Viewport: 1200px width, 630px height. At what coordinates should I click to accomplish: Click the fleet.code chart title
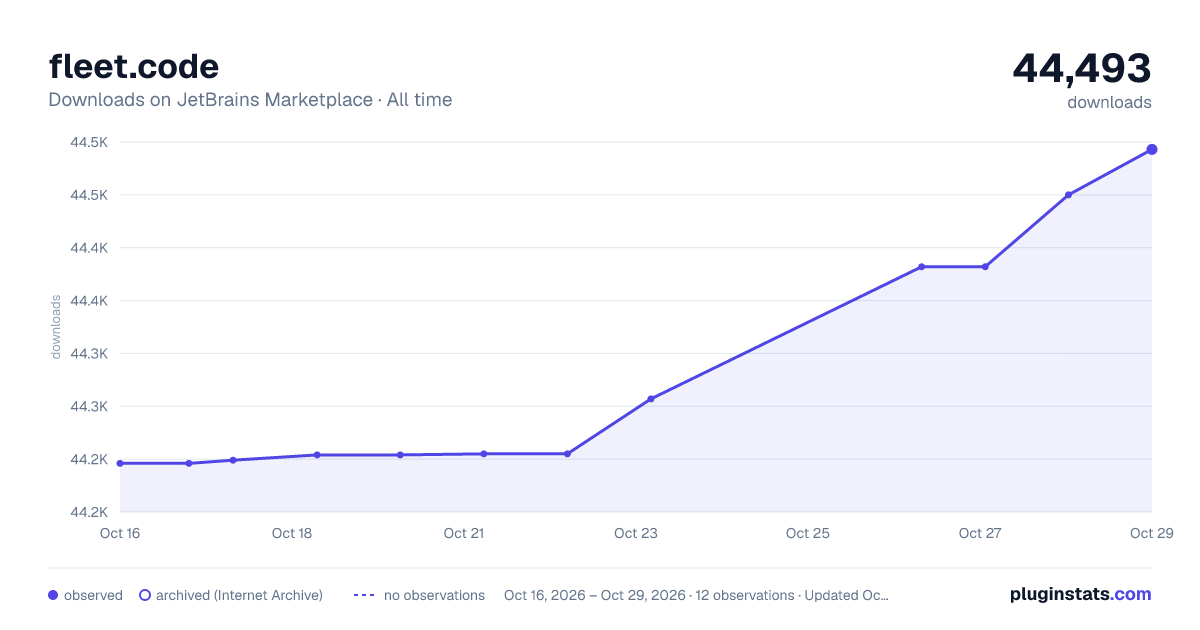134,67
